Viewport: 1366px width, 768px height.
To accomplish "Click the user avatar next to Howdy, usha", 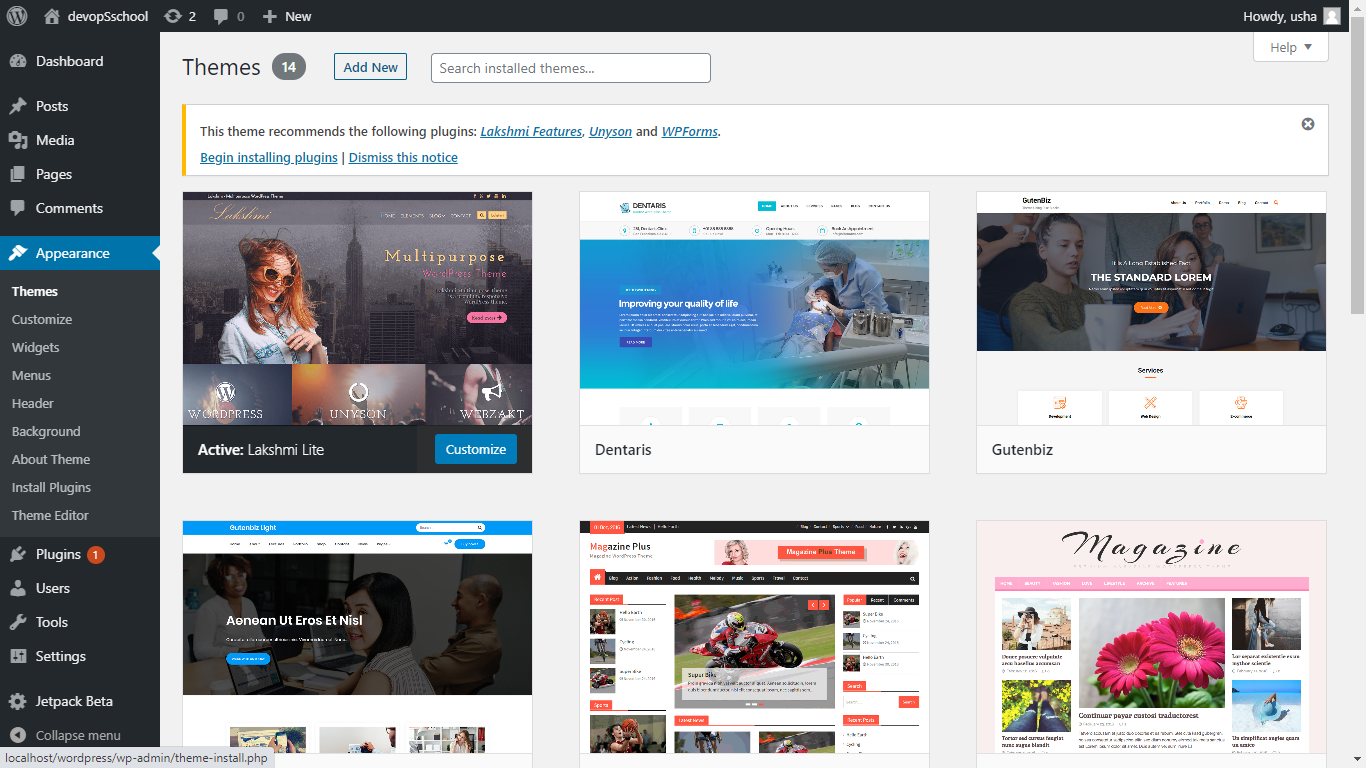I will point(1331,16).
